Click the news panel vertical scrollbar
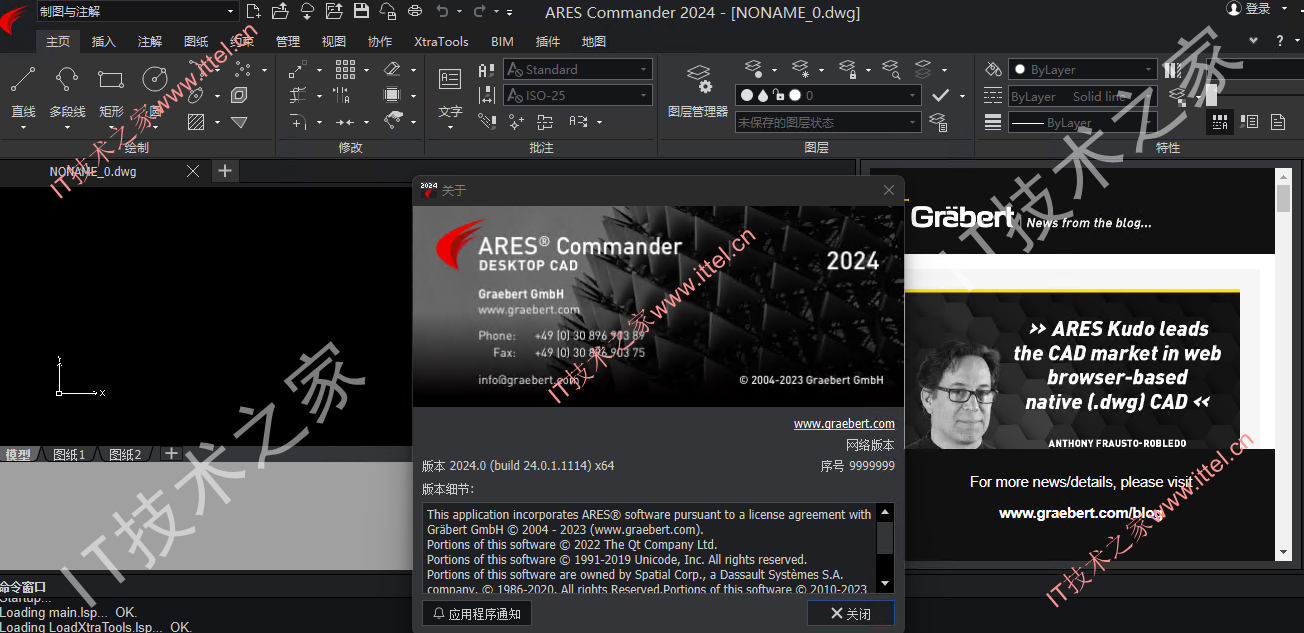Screen dimensions: 1304x633 (x=1284, y=364)
